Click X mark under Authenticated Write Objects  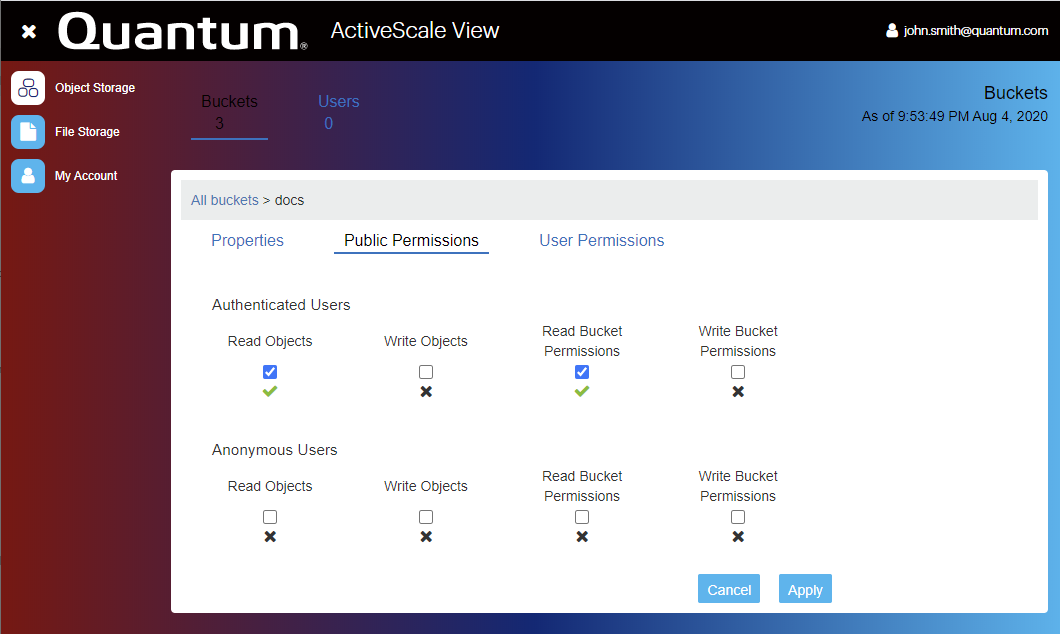(x=426, y=392)
